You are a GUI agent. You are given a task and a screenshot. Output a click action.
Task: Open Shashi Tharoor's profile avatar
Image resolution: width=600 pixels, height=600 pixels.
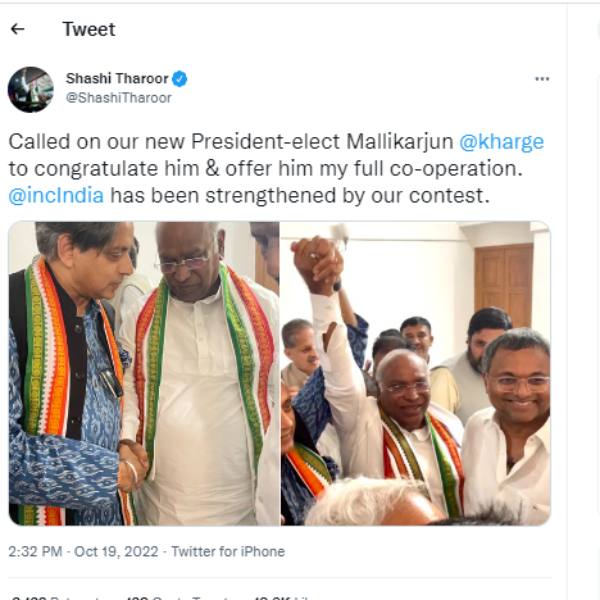coord(31,89)
